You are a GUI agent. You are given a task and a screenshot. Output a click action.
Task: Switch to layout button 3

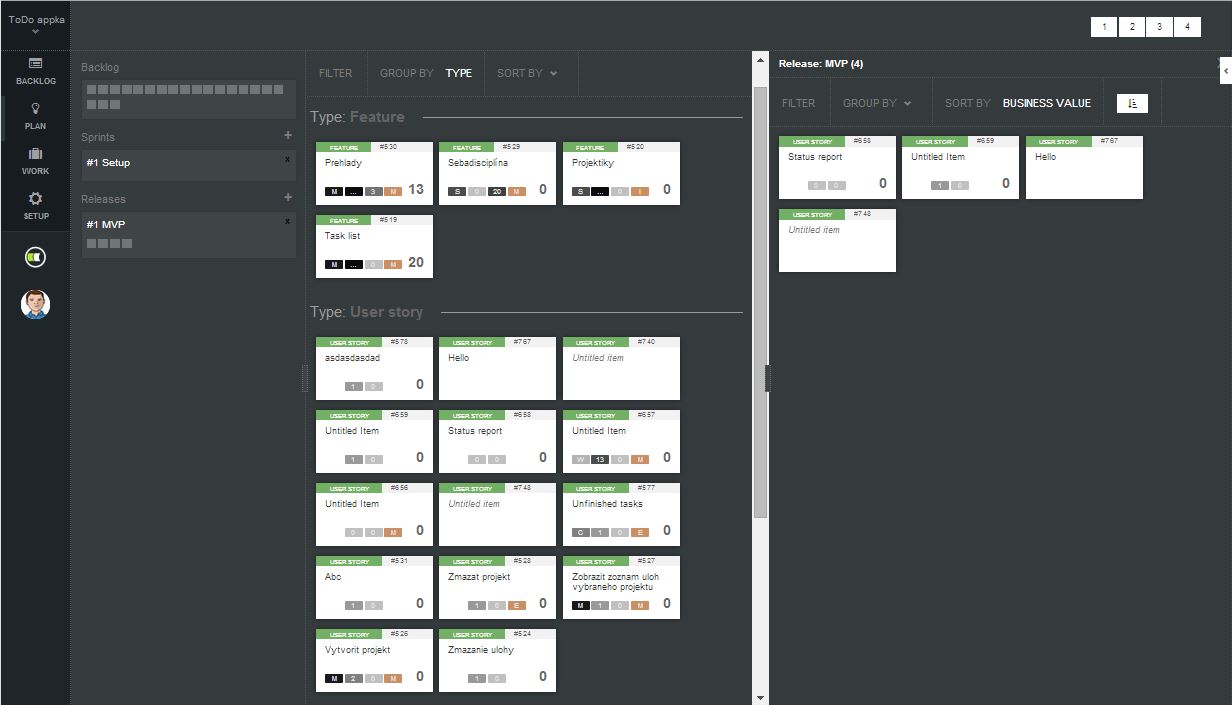pyautogui.click(x=1159, y=27)
